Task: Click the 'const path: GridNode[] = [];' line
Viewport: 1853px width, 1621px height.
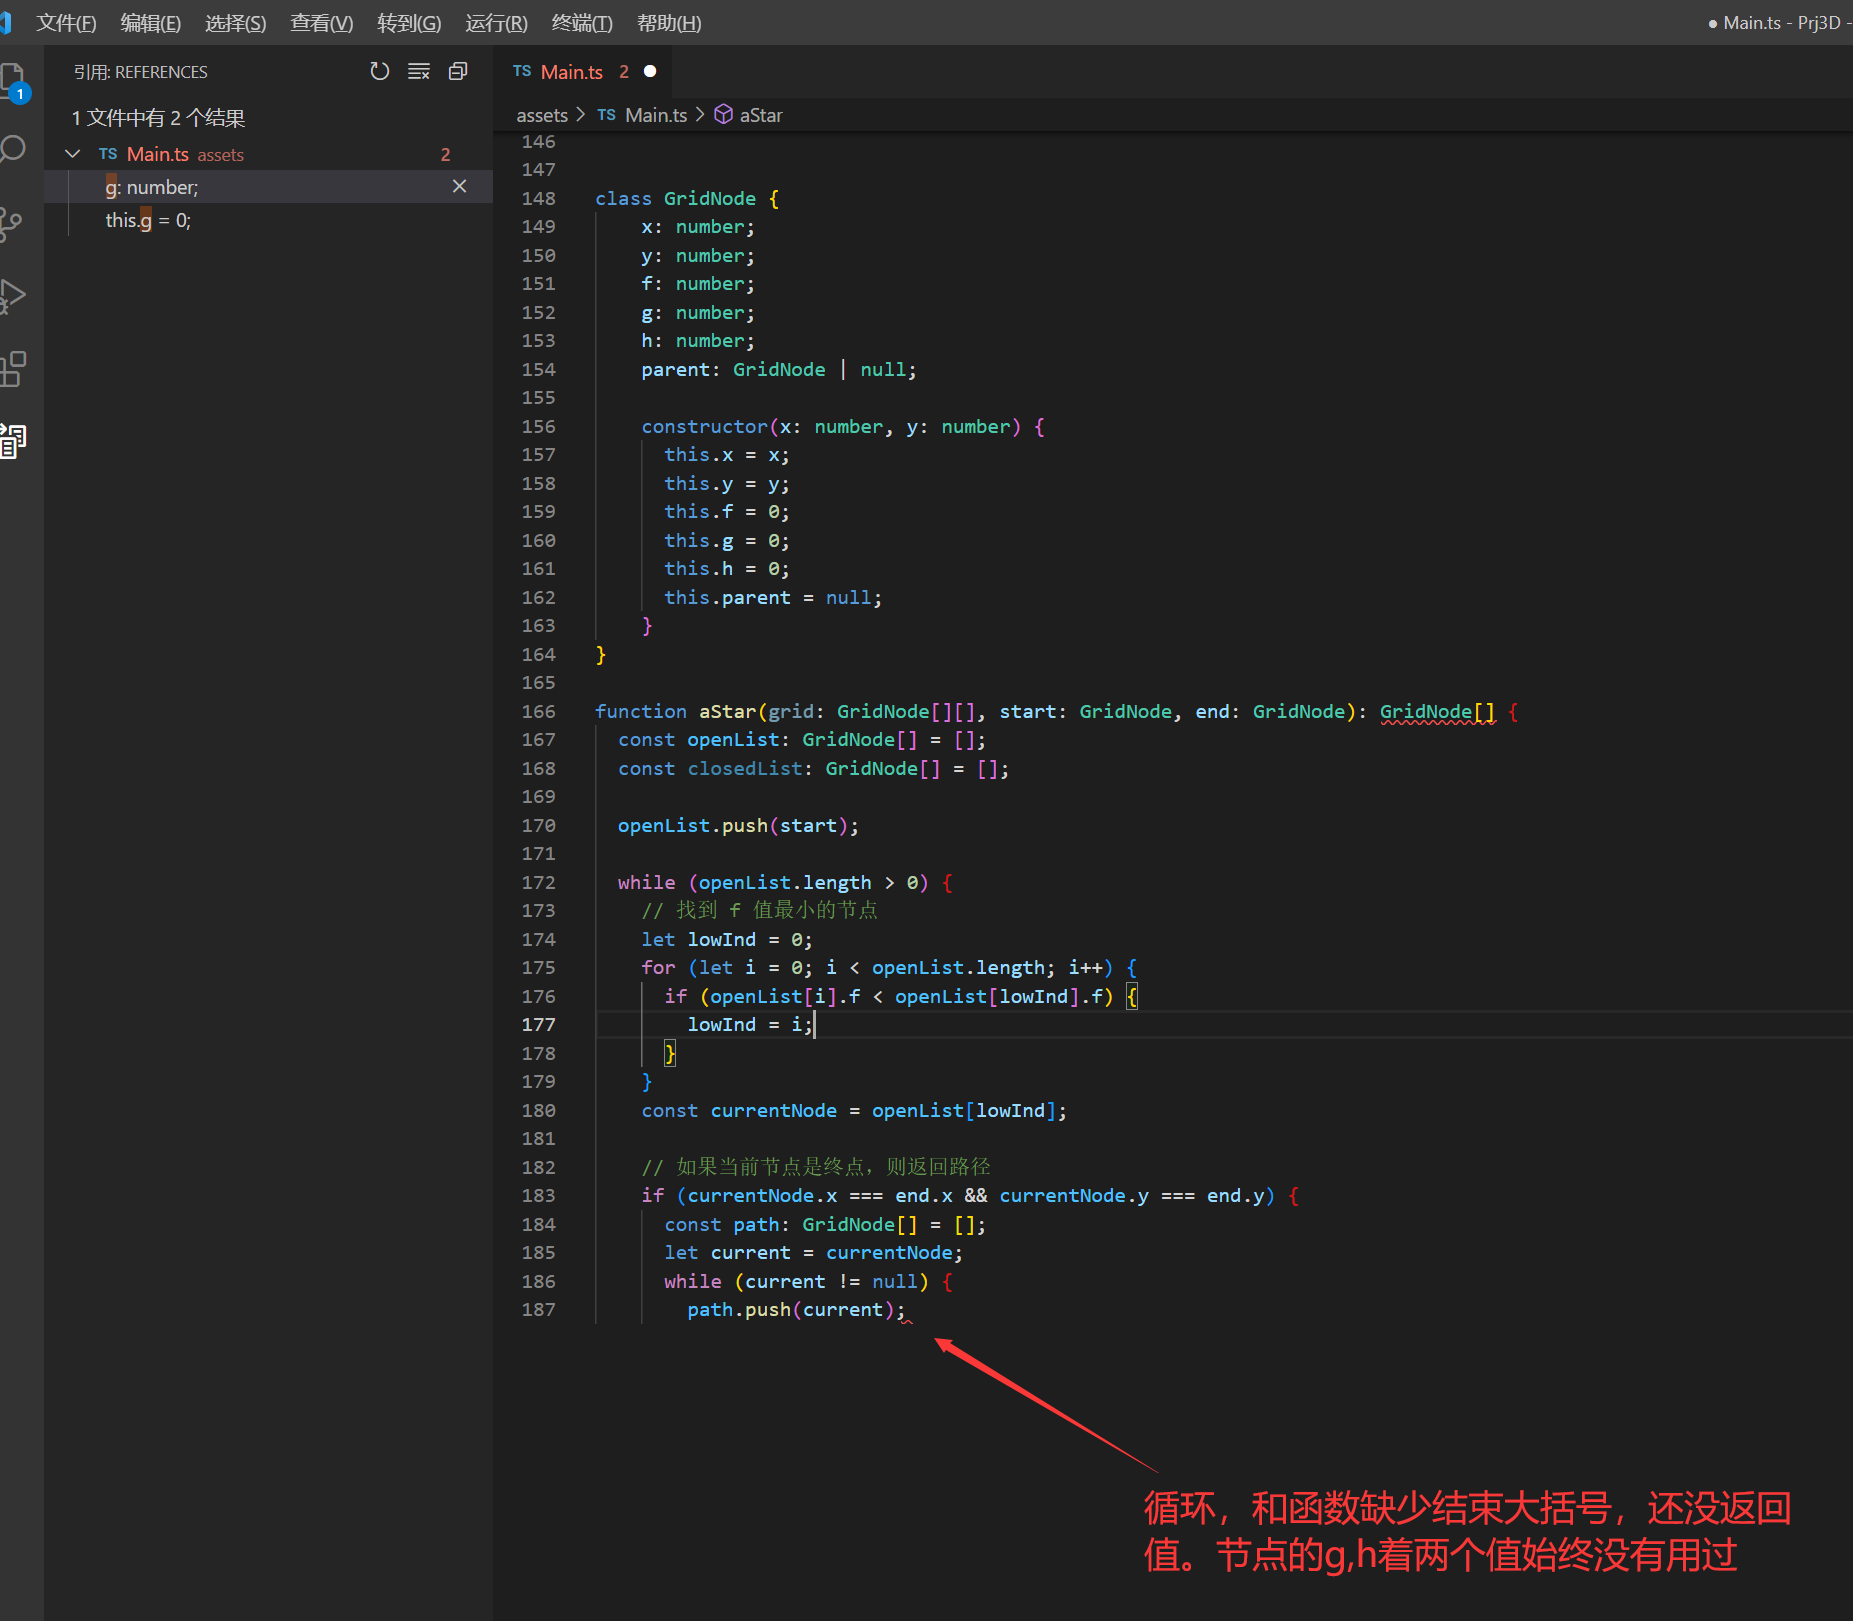Action: (825, 1225)
